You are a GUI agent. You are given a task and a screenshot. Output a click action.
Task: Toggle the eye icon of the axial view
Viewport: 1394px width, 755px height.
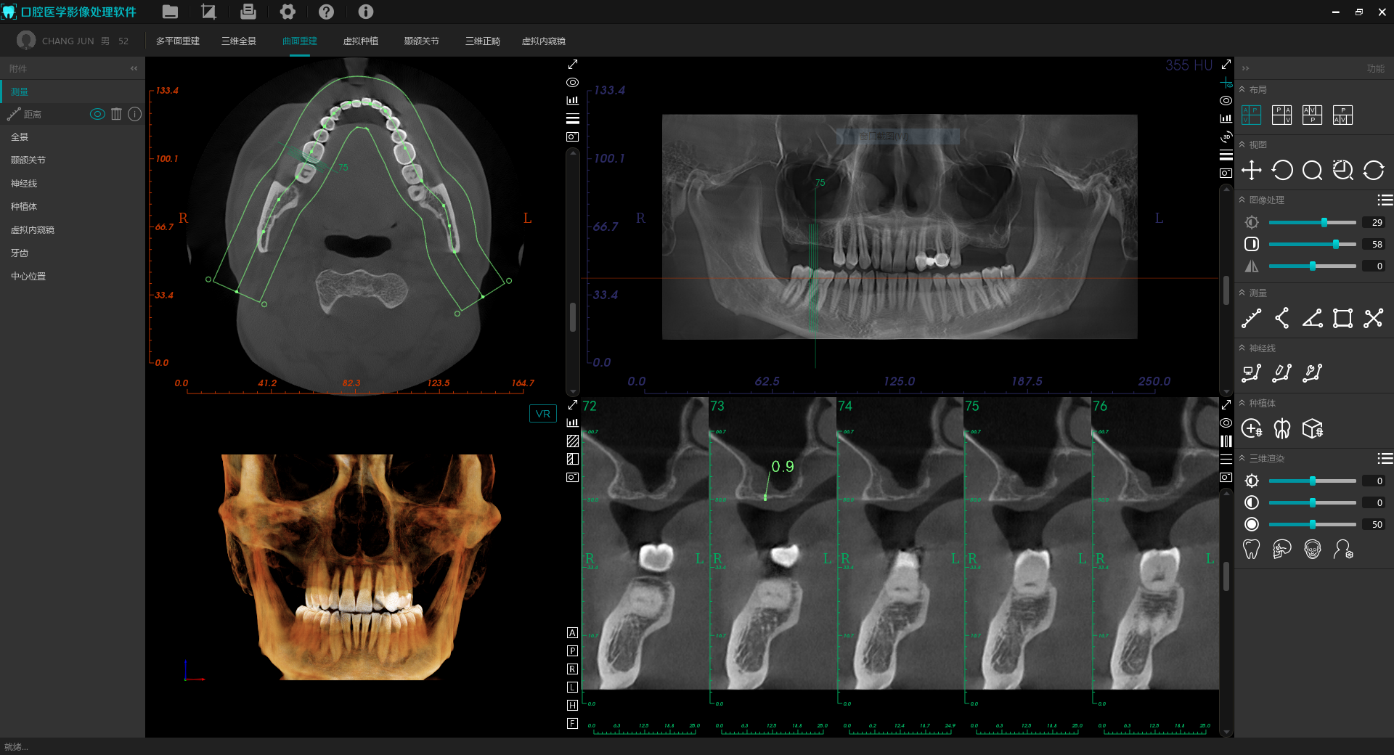573,82
